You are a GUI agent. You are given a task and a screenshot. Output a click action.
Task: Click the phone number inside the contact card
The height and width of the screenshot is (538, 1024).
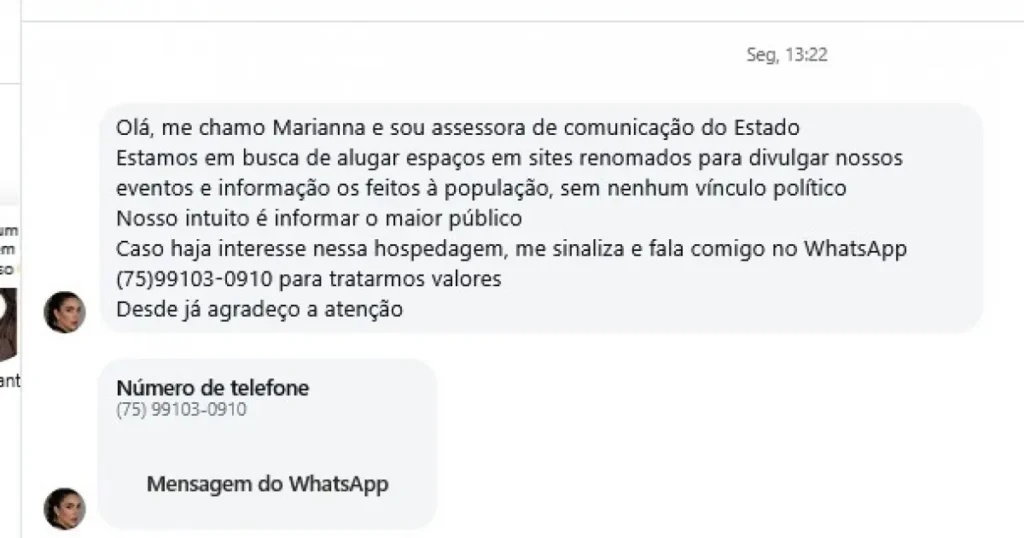[x=181, y=409]
